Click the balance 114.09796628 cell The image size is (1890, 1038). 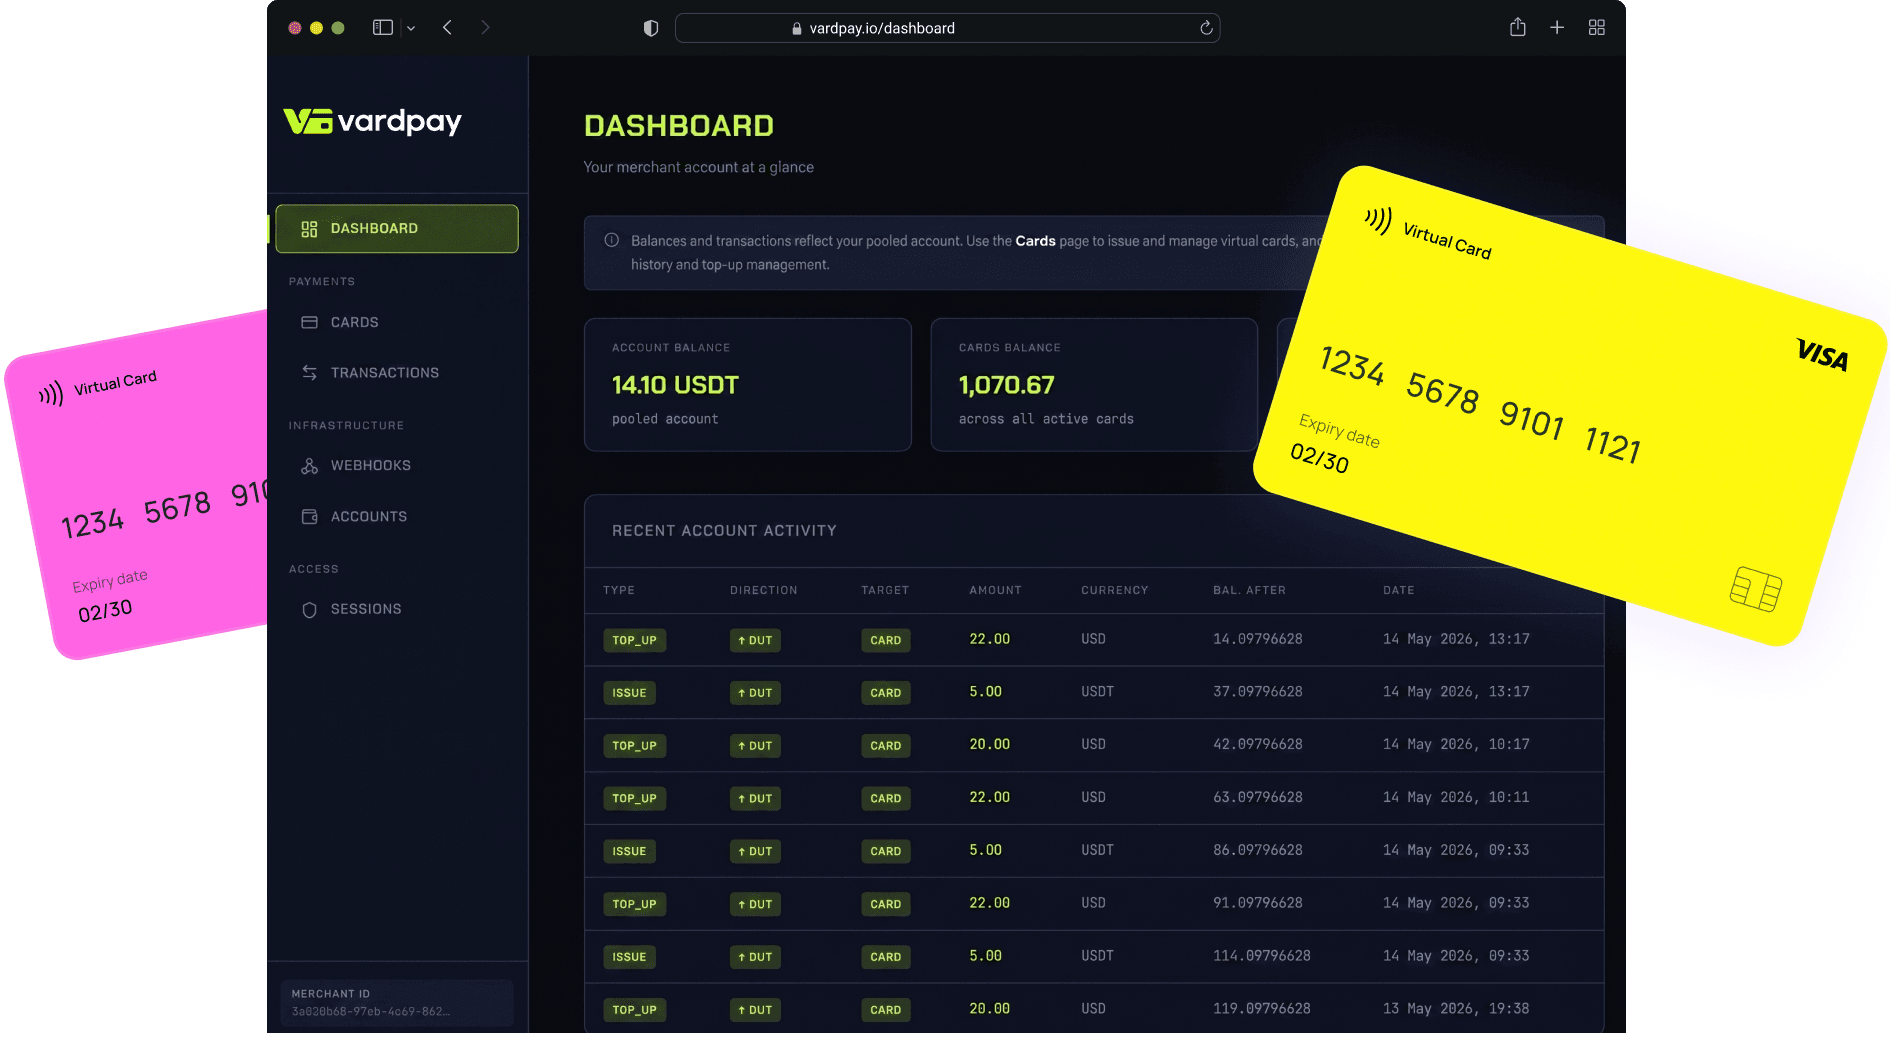tap(1261, 956)
